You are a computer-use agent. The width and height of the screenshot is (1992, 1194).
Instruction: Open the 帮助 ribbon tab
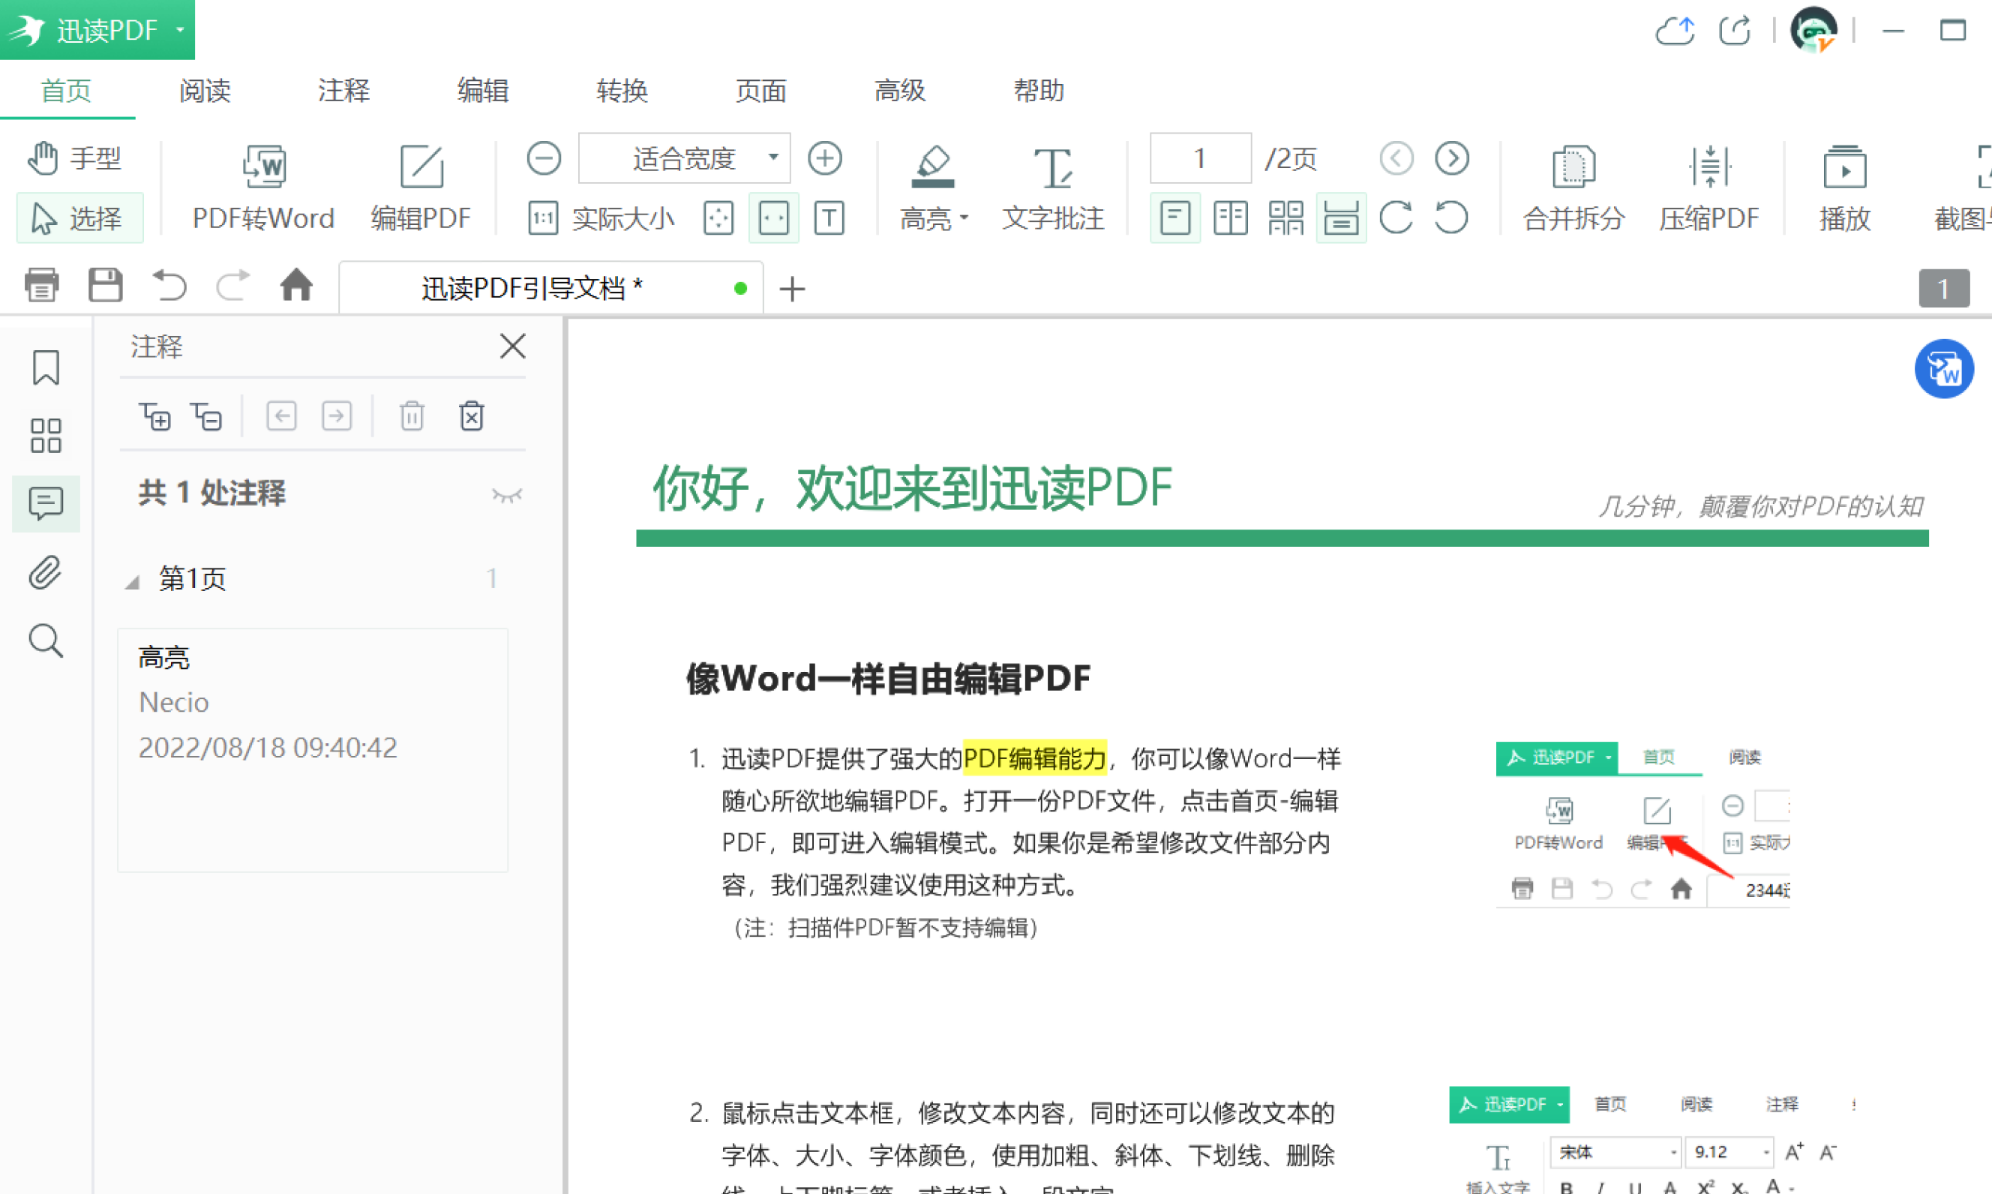[x=1039, y=91]
